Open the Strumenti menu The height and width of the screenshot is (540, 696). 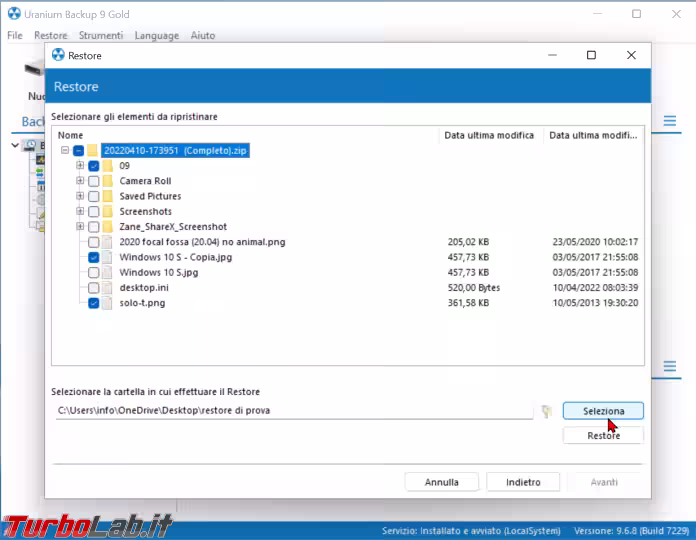[101, 35]
